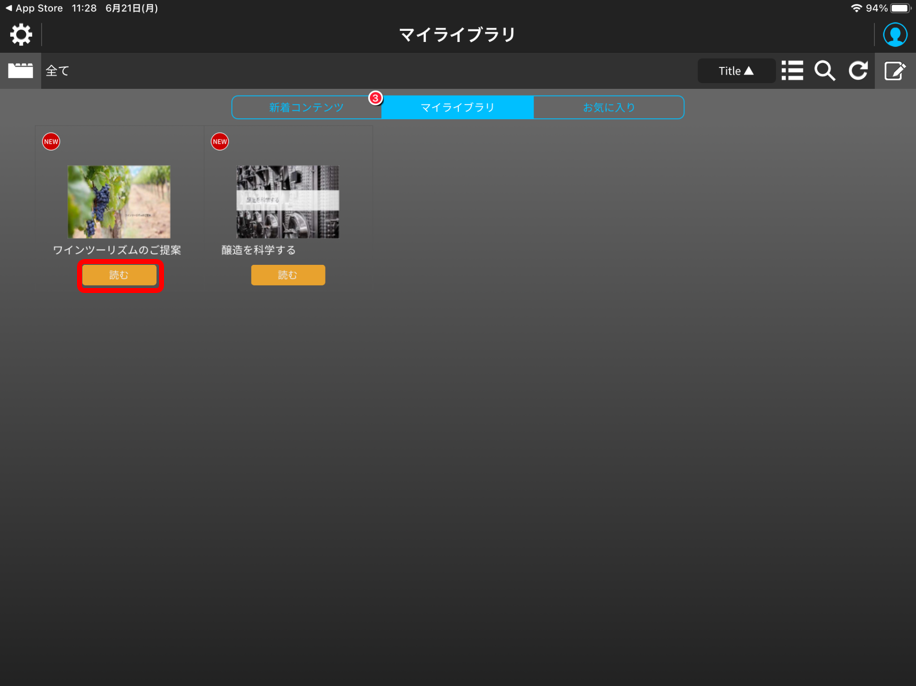Tap the edit pencil icon
This screenshot has width=916, height=686.
coord(895,71)
